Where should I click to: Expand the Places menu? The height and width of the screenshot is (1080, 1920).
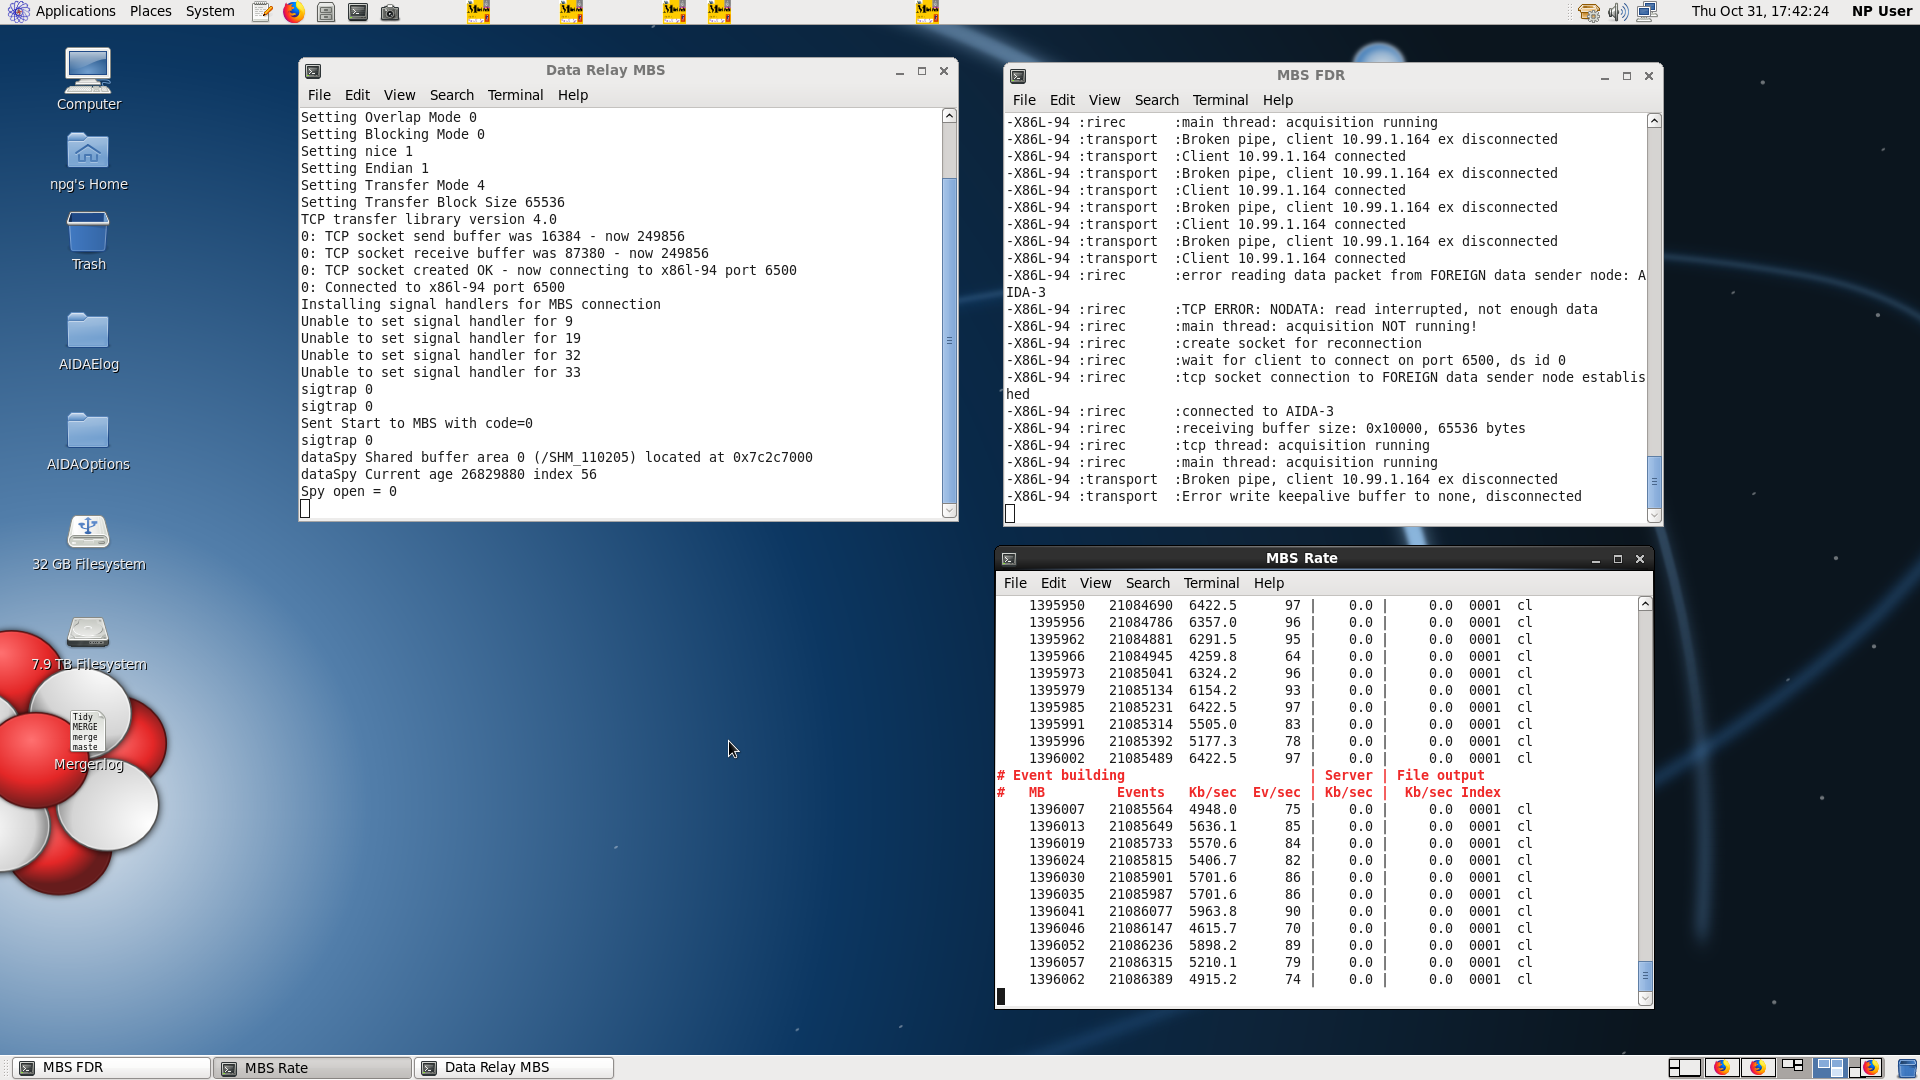[150, 11]
